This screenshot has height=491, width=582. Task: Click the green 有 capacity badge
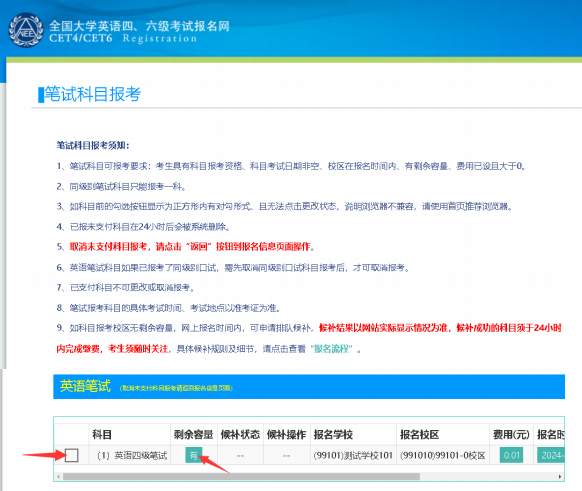[x=193, y=455]
